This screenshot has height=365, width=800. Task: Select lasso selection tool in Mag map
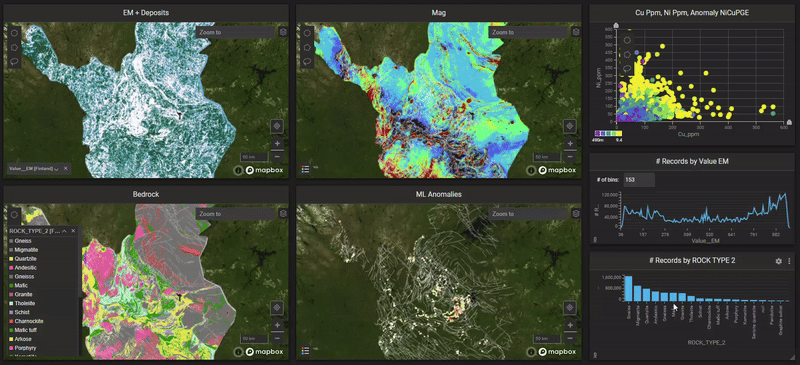pos(307,61)
